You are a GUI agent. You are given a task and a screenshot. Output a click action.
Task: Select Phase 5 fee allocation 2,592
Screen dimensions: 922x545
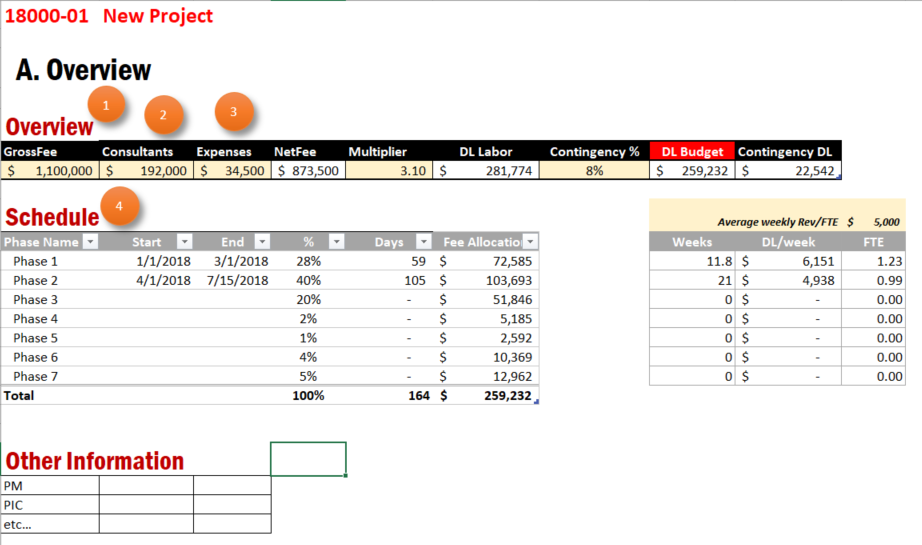486,338
